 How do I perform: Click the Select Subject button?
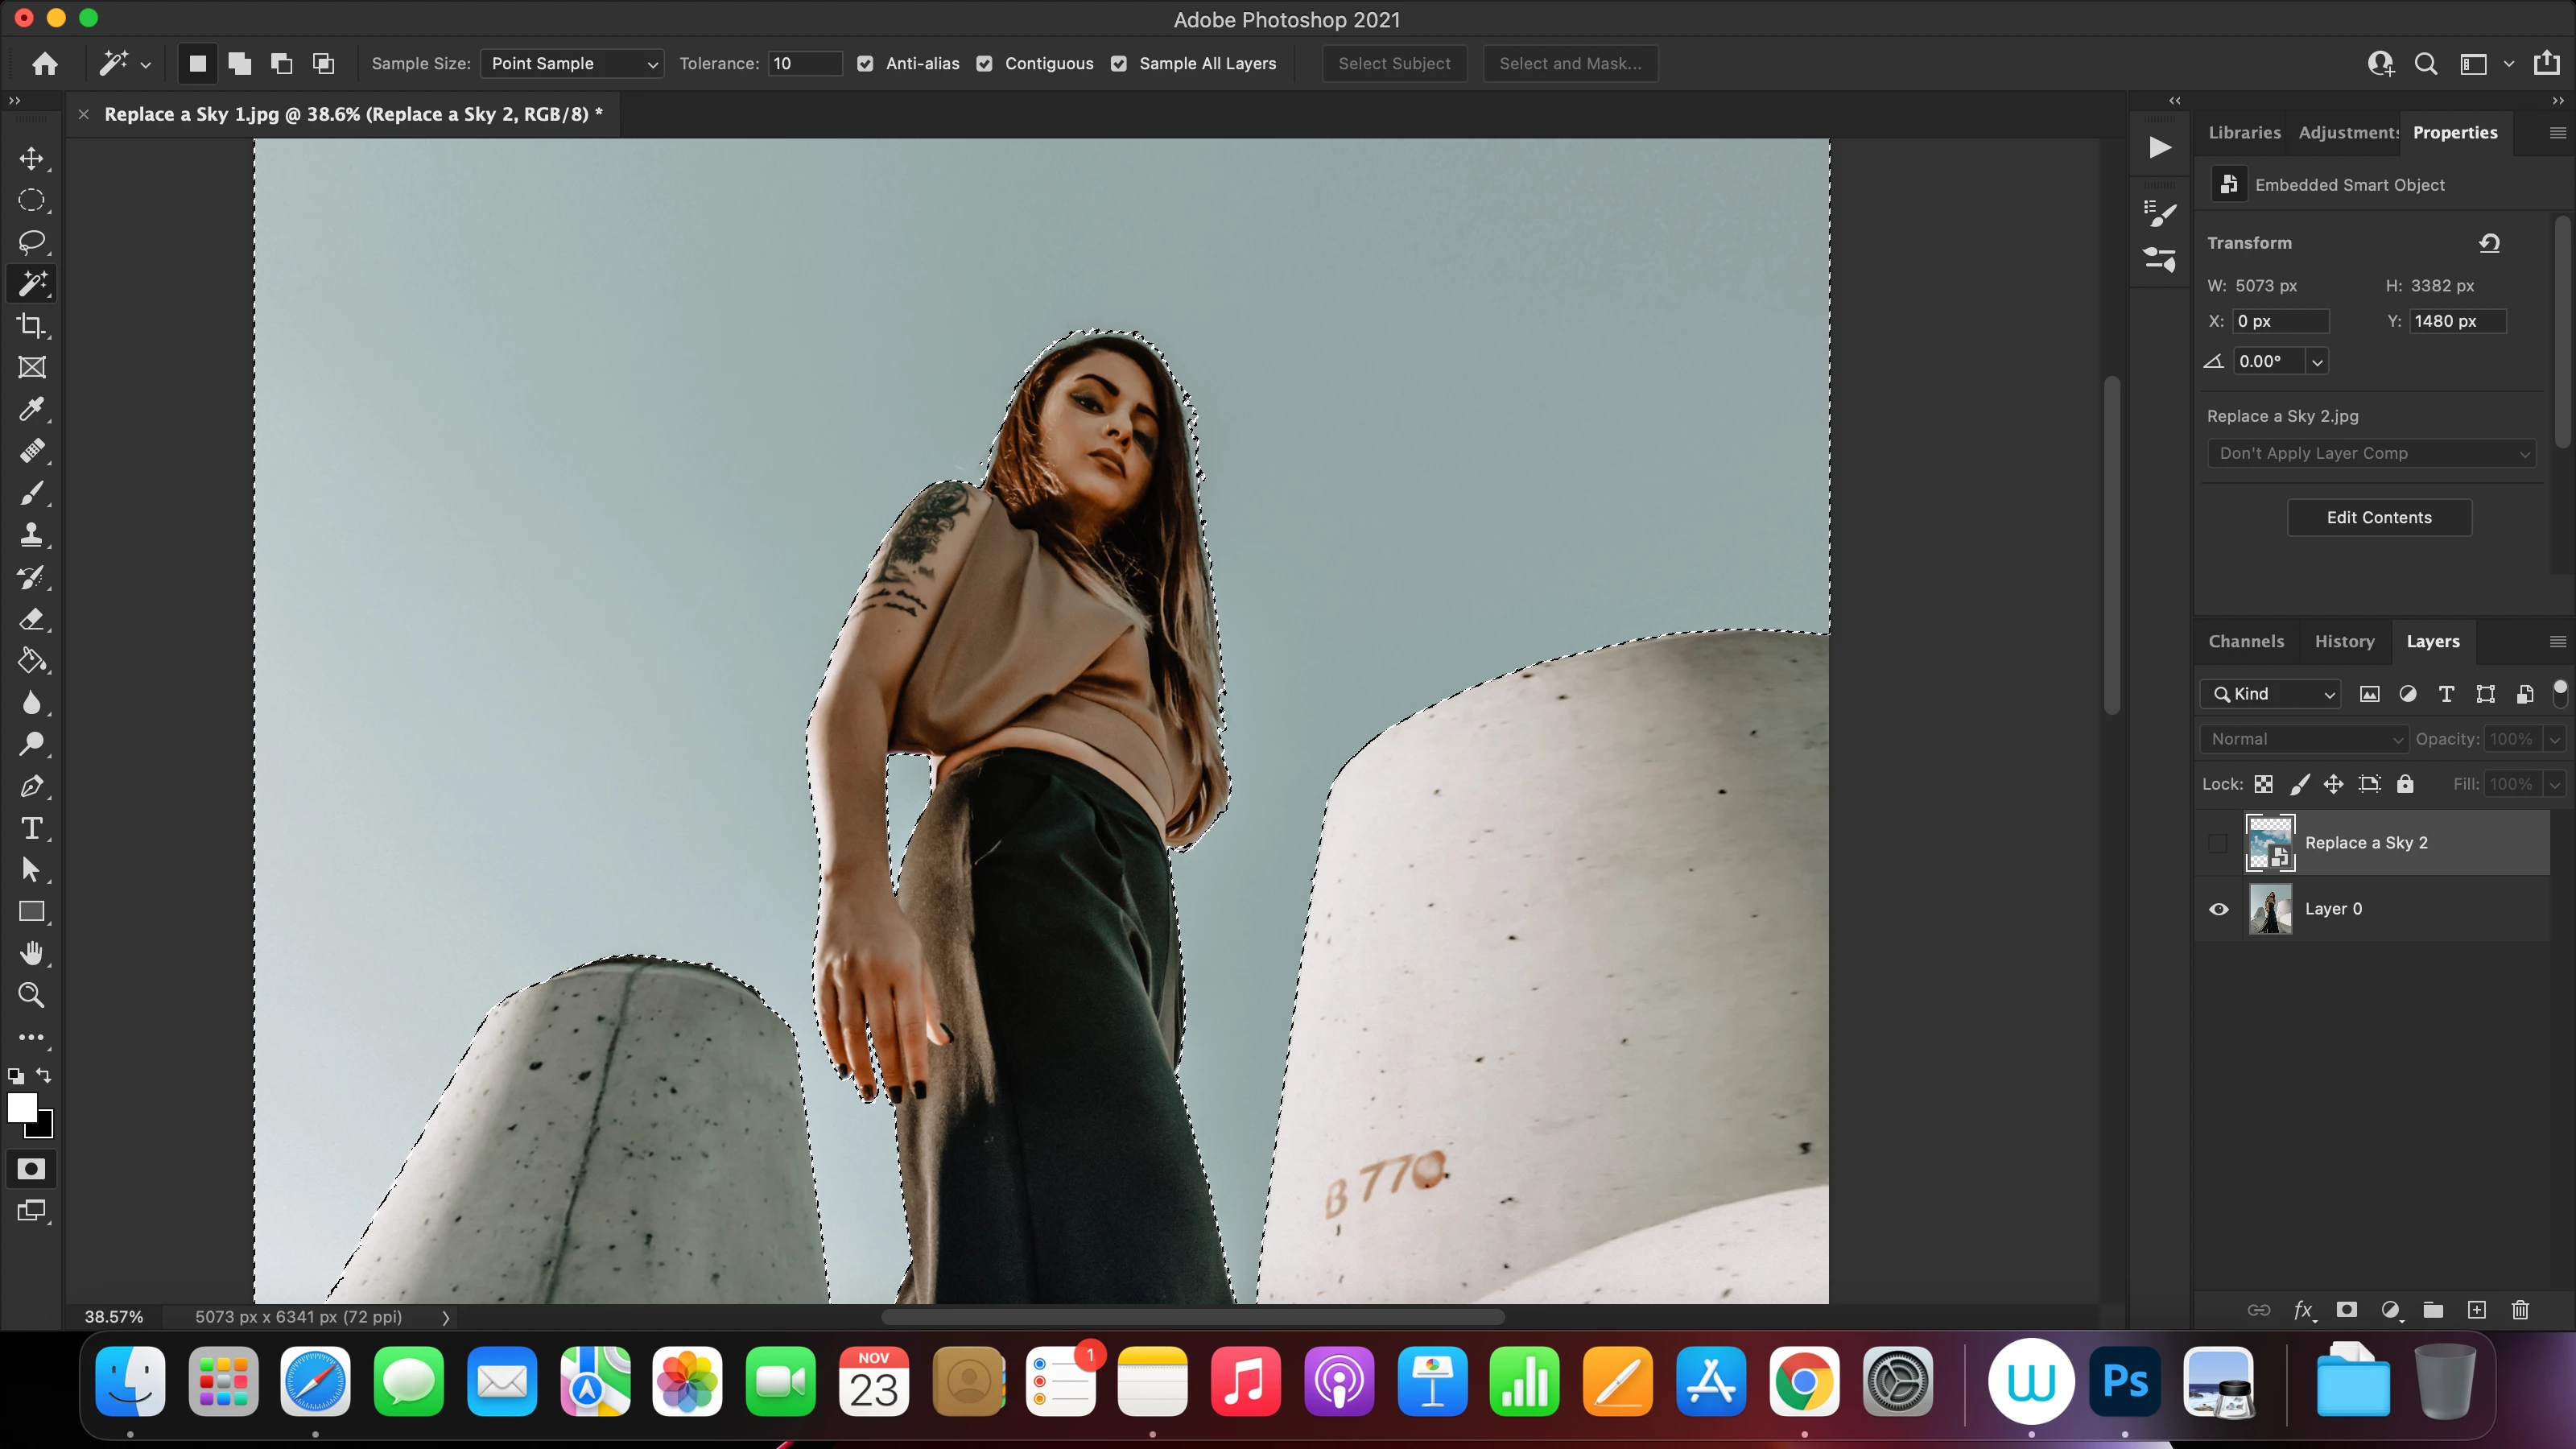click(x=1394, y=64)
